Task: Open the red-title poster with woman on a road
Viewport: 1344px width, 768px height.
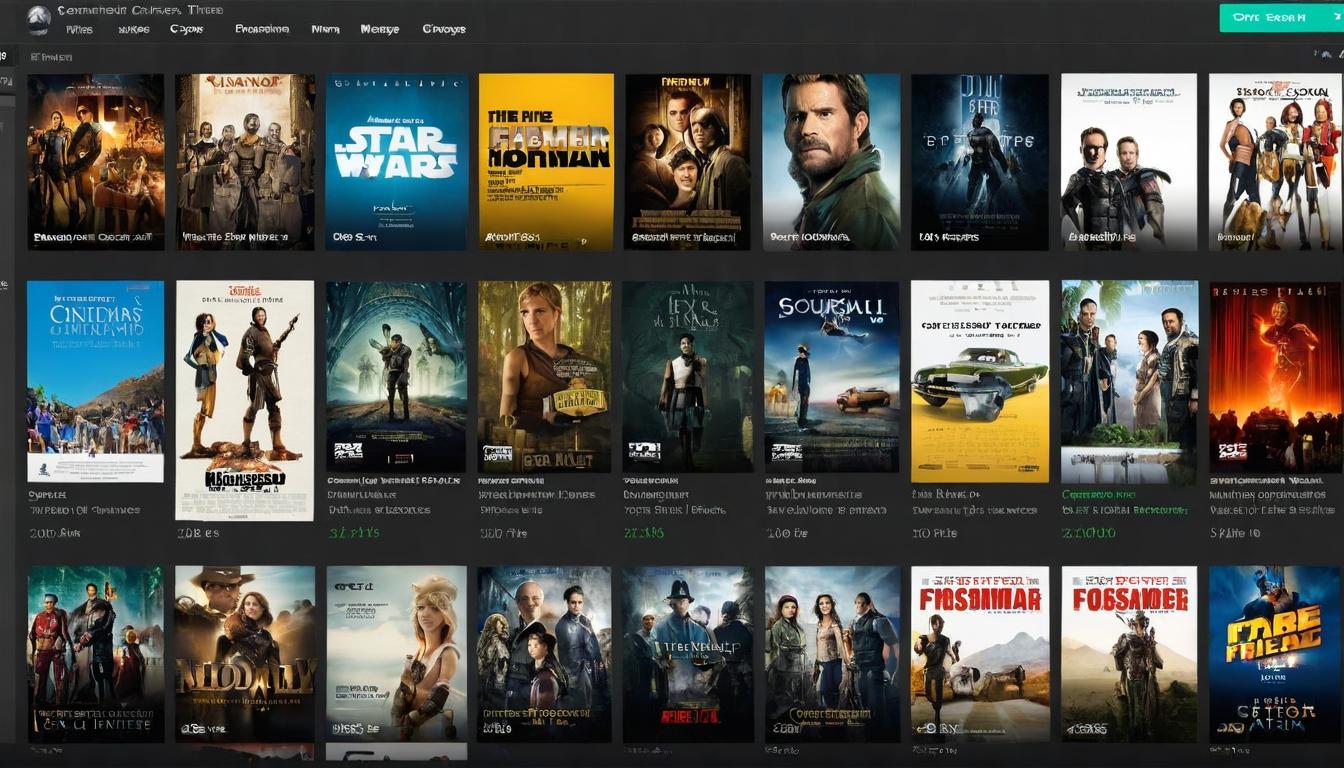Action: pos(980,654)
